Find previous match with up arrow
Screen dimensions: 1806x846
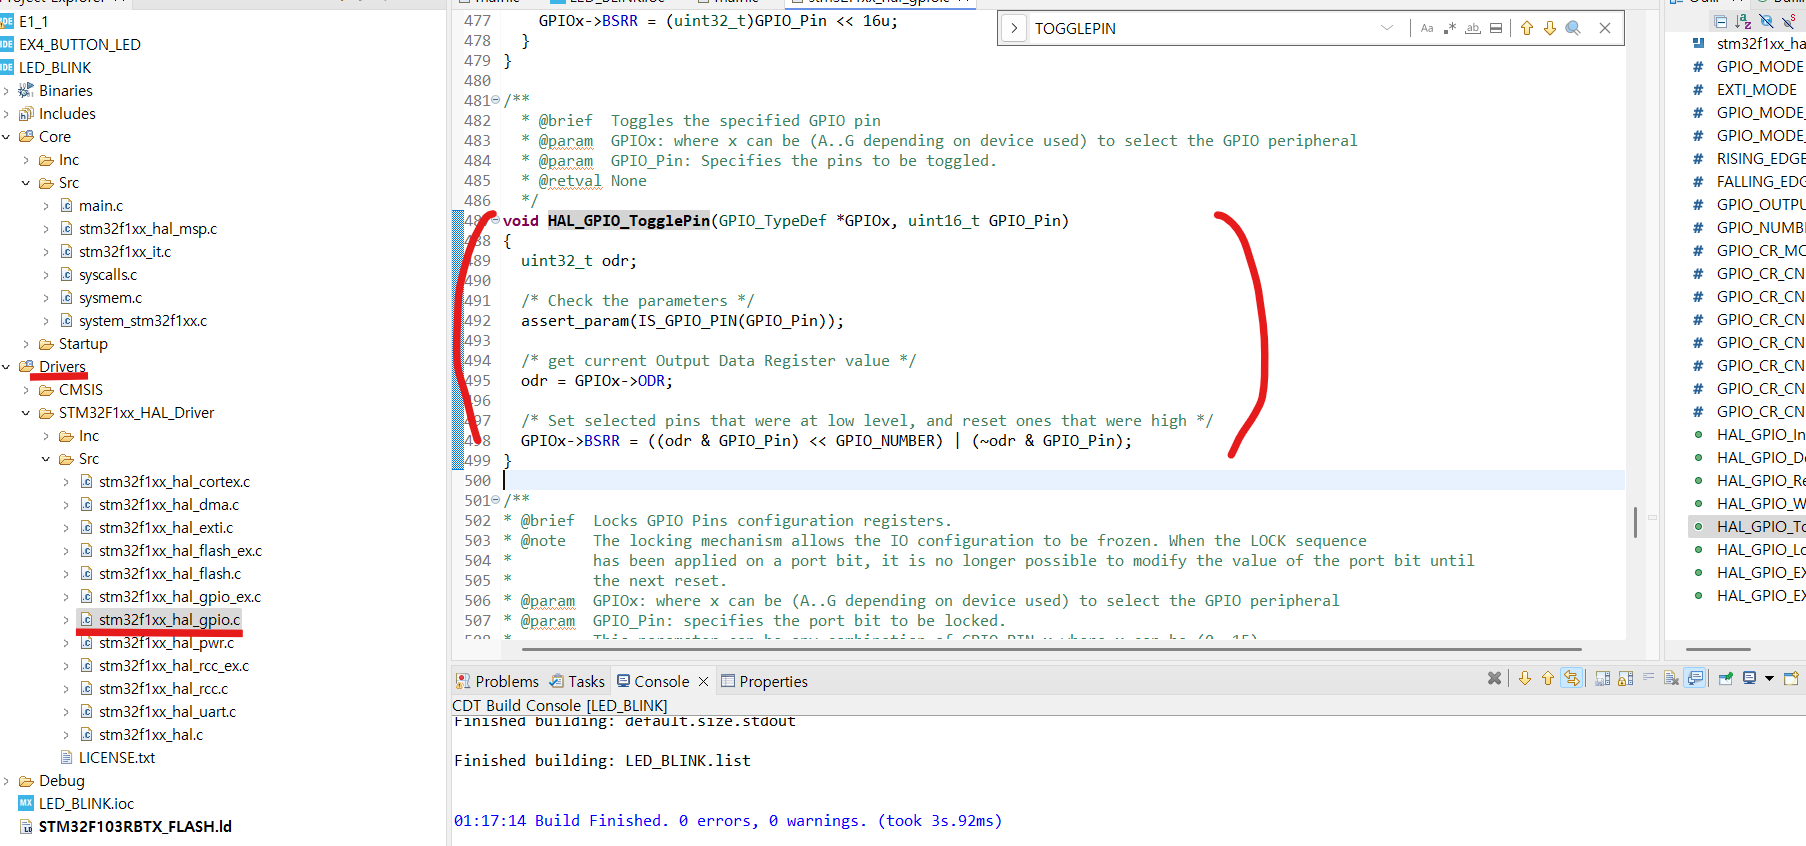click(x=1527, y=28)
